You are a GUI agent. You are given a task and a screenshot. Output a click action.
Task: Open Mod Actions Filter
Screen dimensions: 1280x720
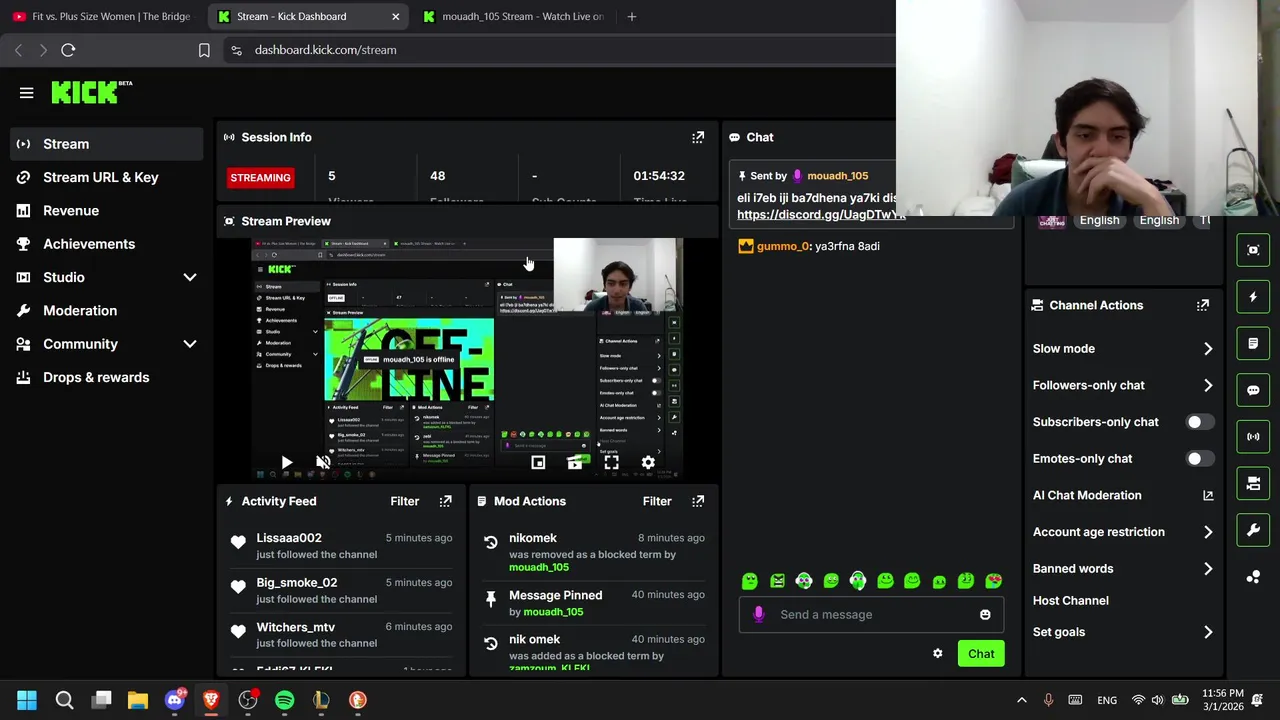[657, 501]
